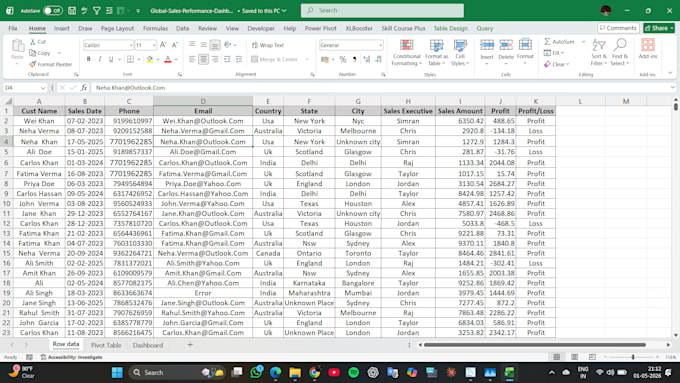Open the Clear dropdown
This screenshot has height=383, width=680.
[x=556, y=64]
